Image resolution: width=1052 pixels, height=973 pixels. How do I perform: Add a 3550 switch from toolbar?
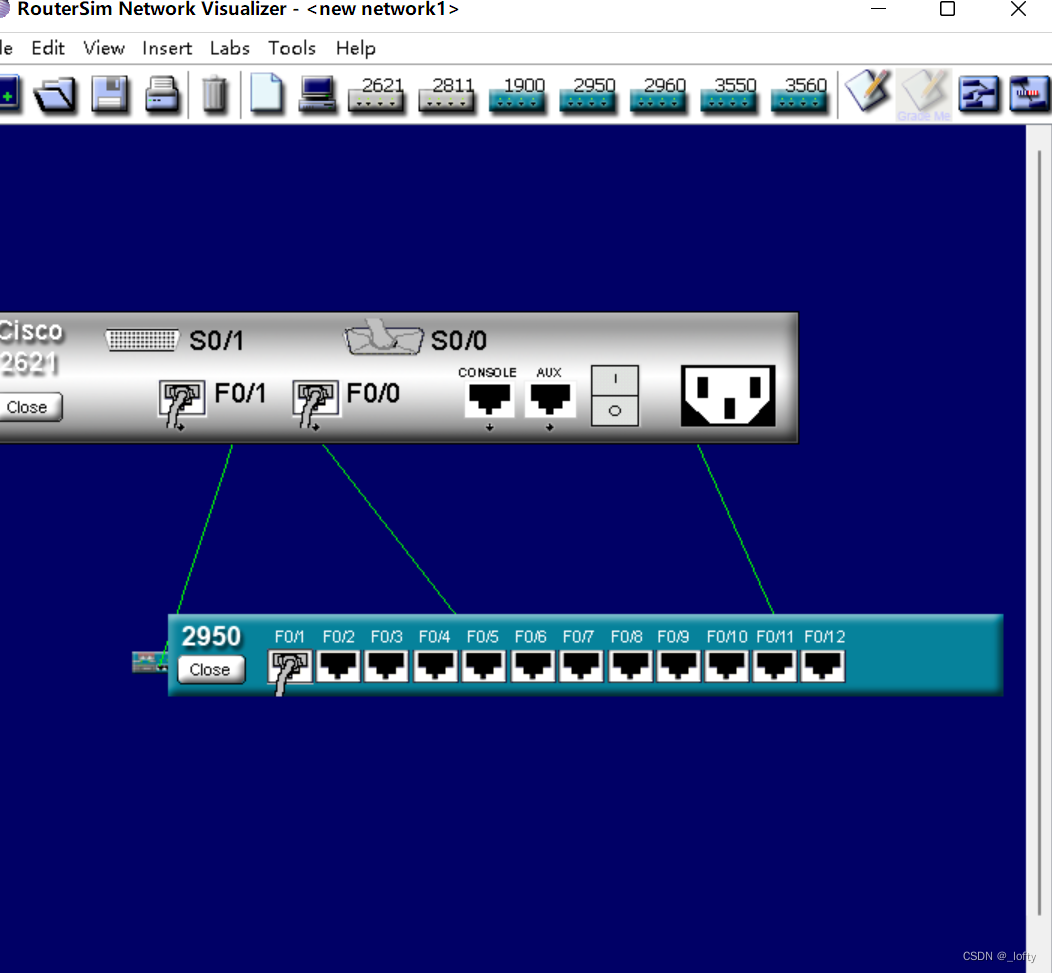pyautogui.click(x=729, y=94)
